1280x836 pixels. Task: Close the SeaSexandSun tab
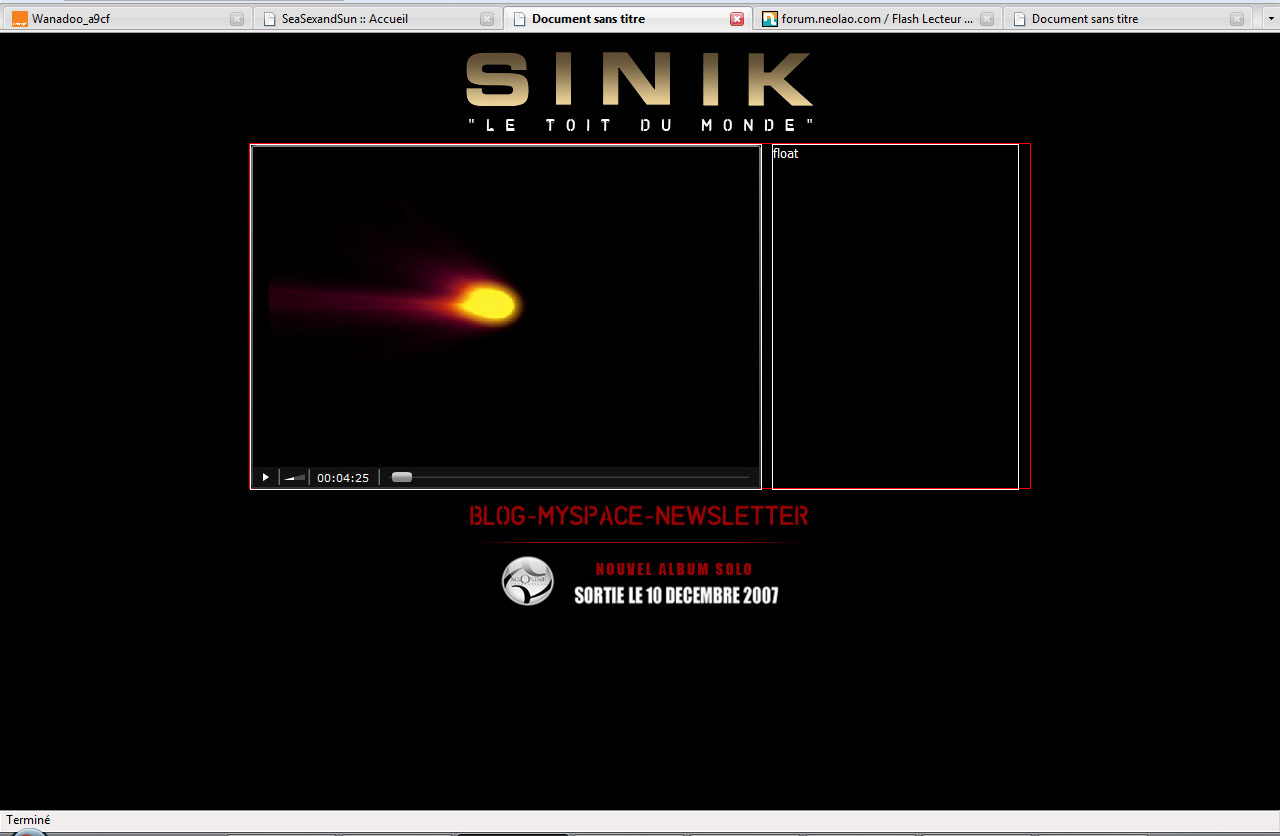click(487, 19)
